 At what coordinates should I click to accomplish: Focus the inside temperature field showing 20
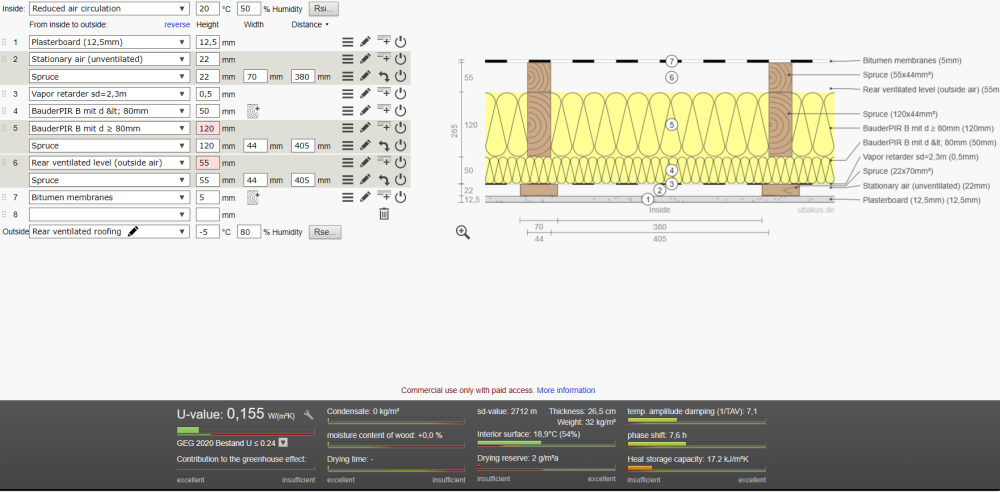(208, 9)
